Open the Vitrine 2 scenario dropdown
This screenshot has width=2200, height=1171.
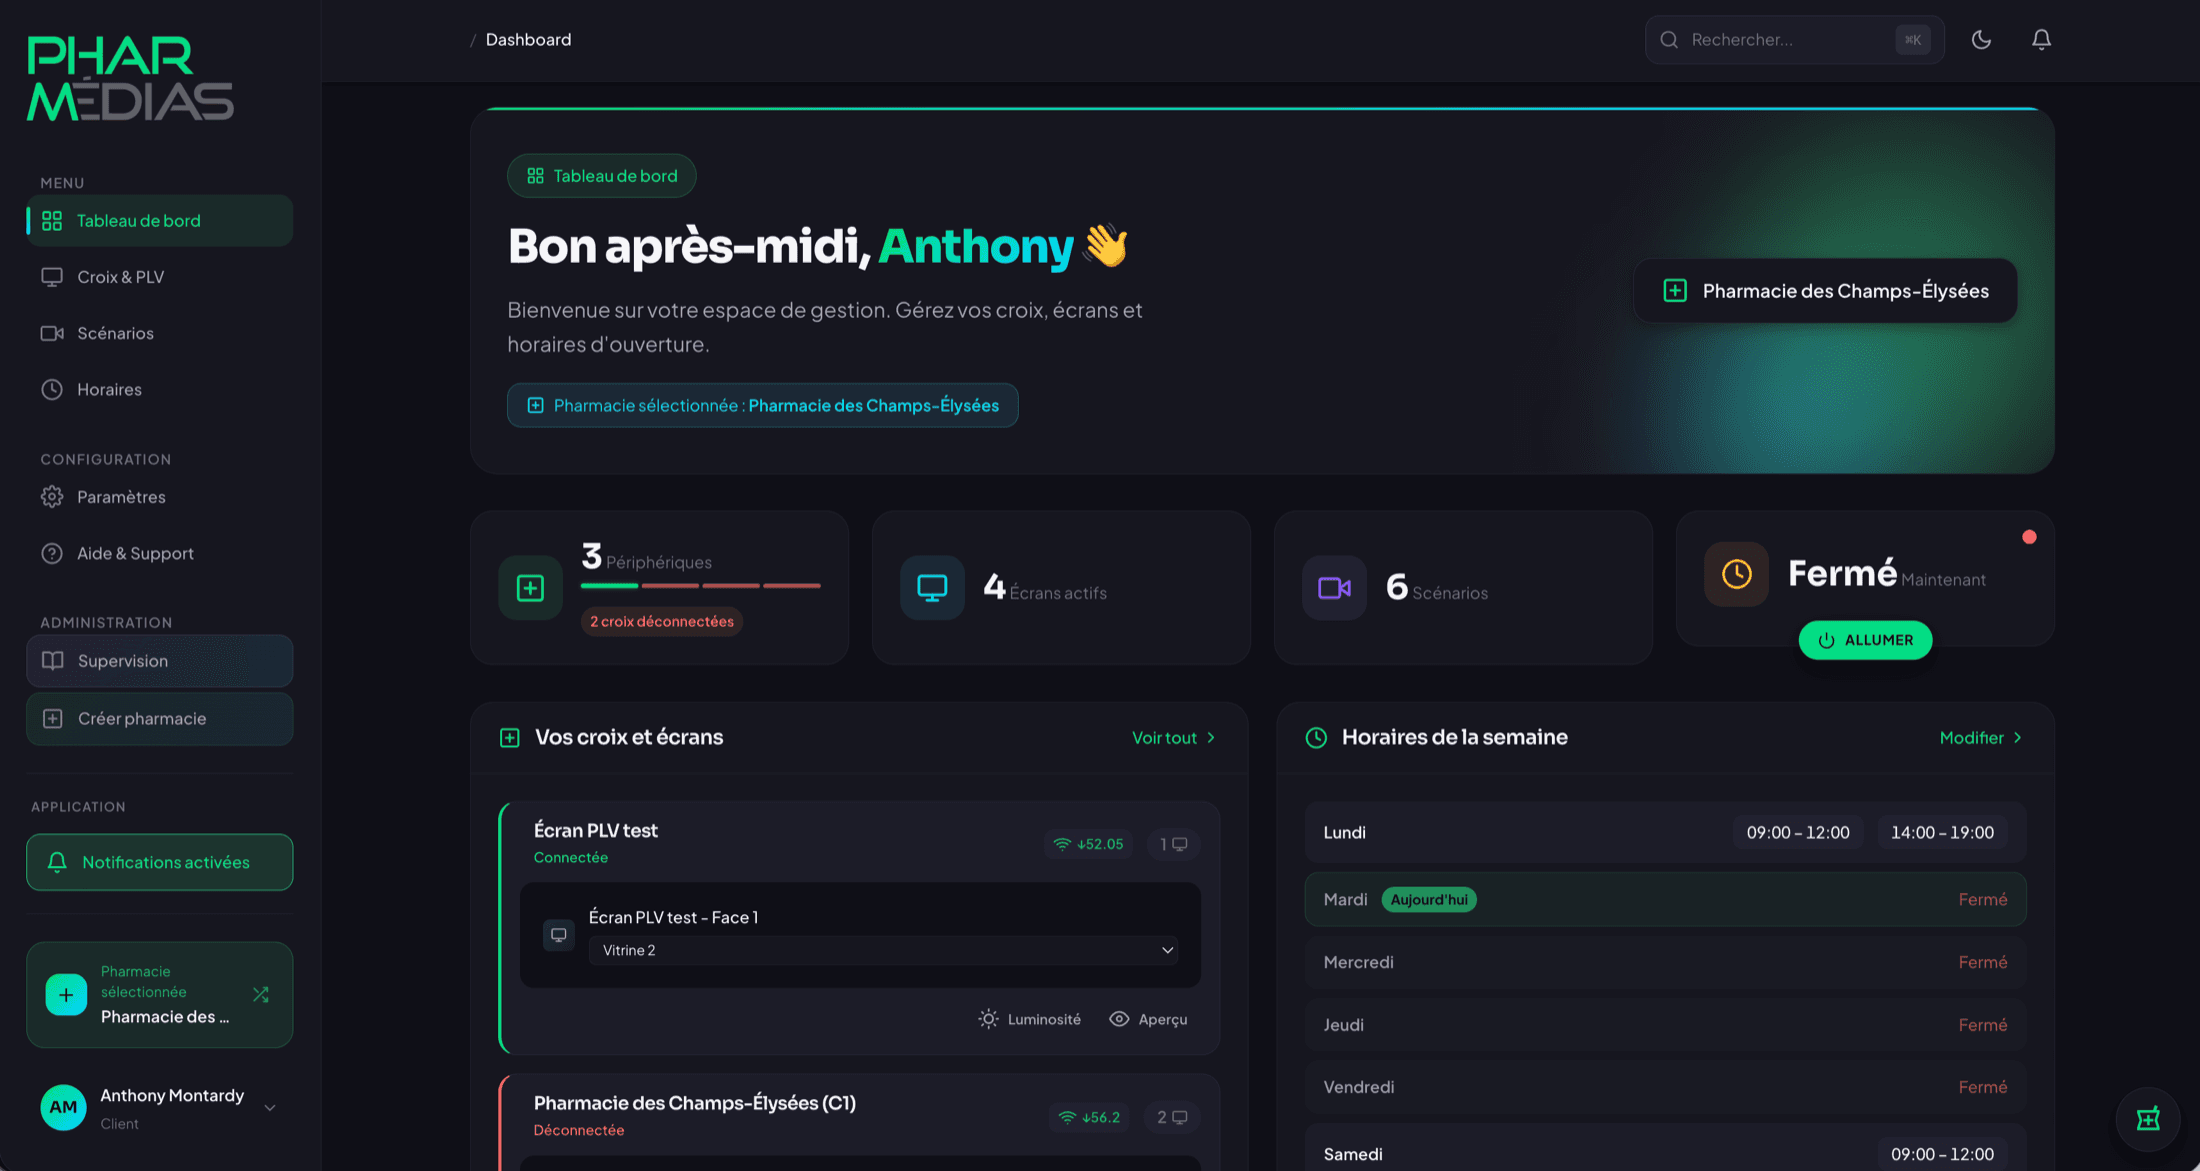coord(884,950)
